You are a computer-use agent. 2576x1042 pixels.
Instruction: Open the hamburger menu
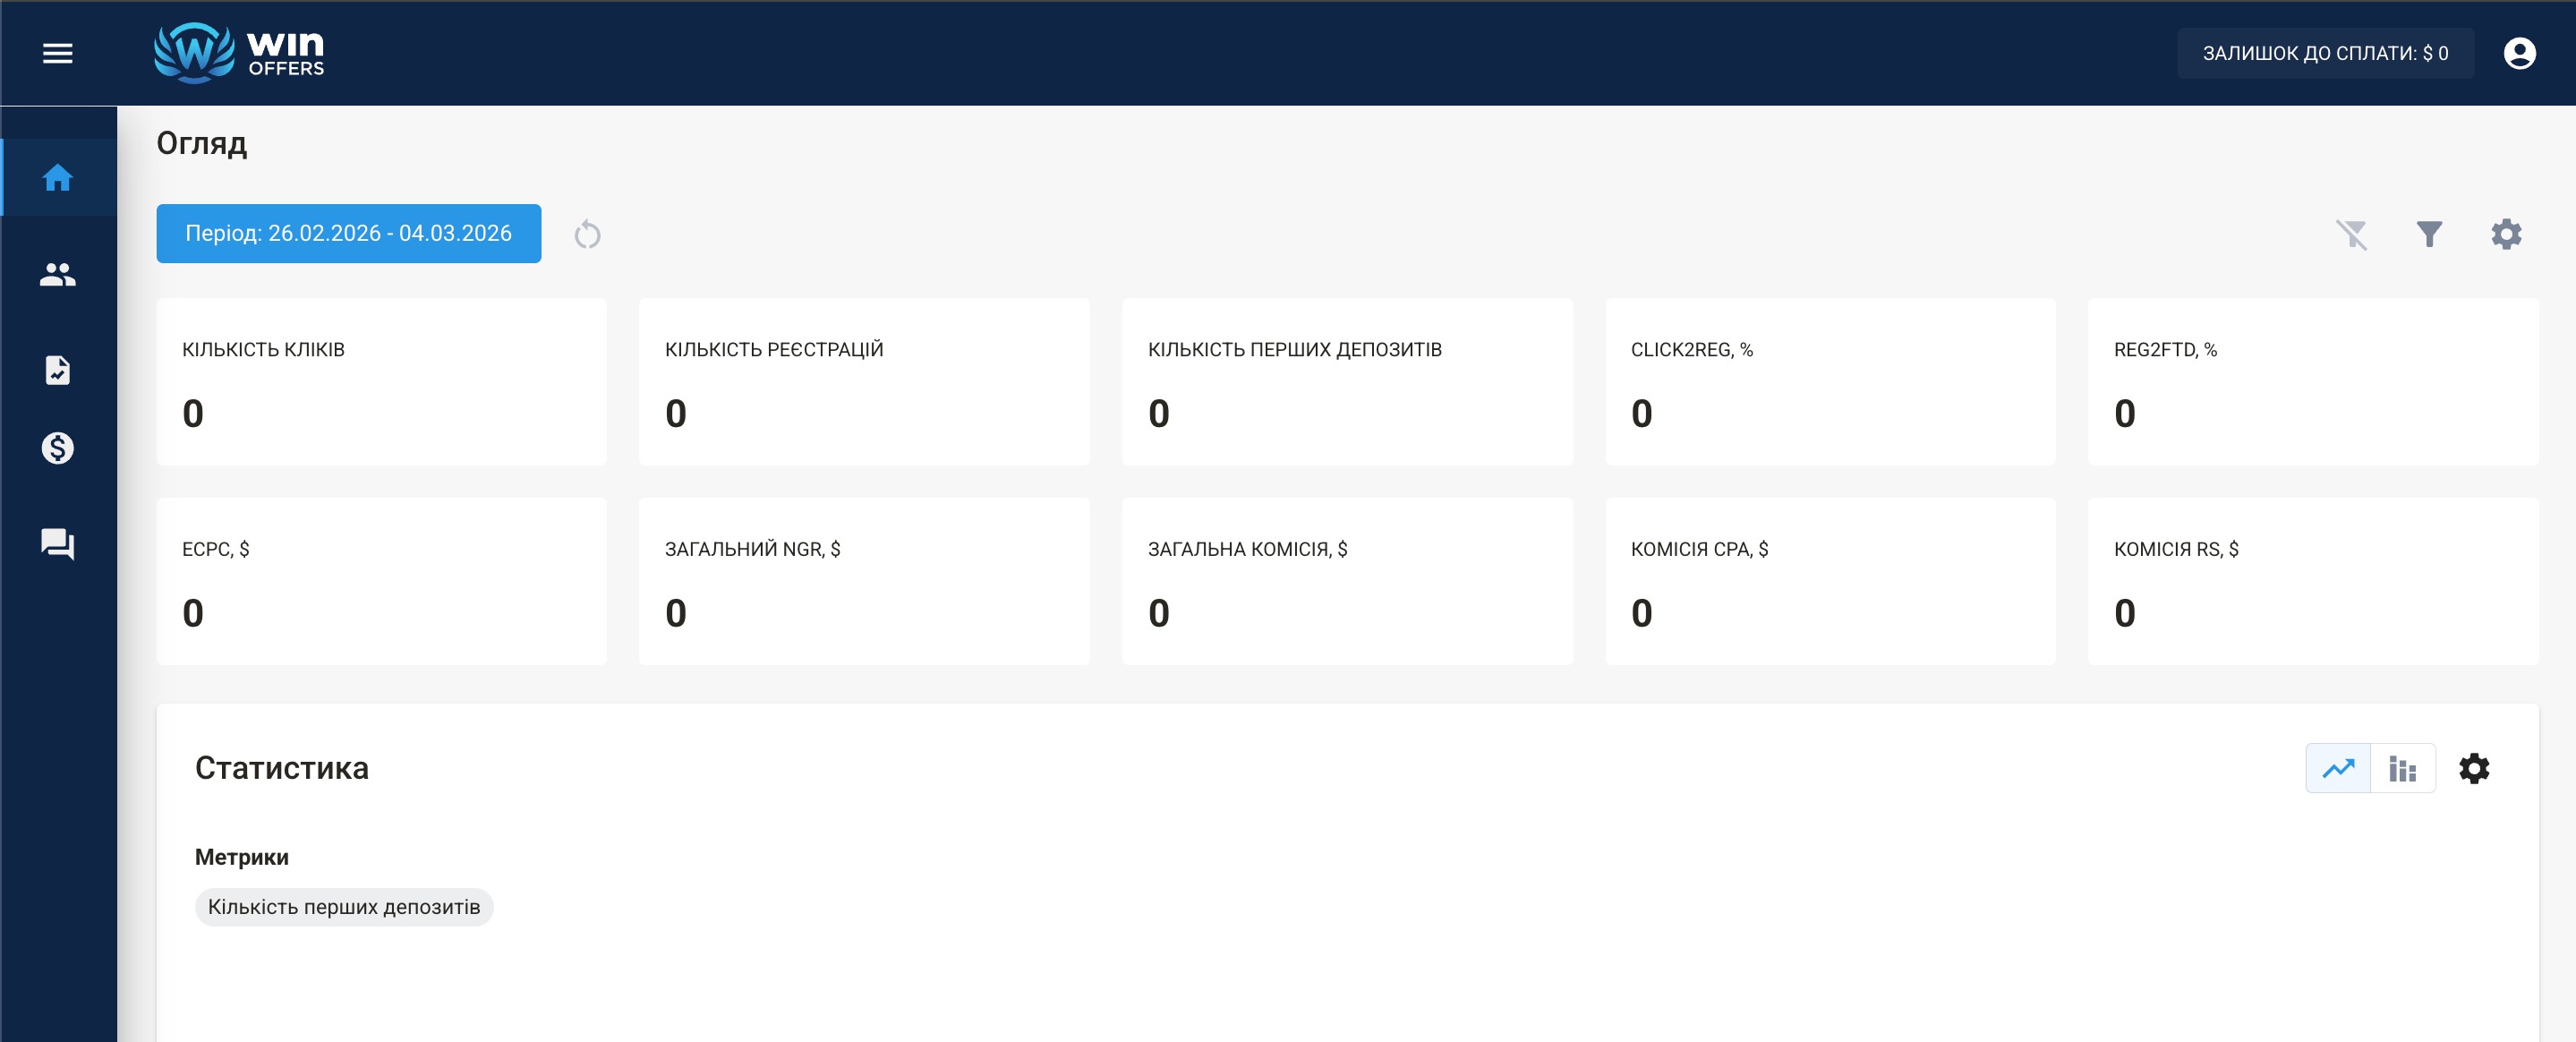tap(58, 53)
